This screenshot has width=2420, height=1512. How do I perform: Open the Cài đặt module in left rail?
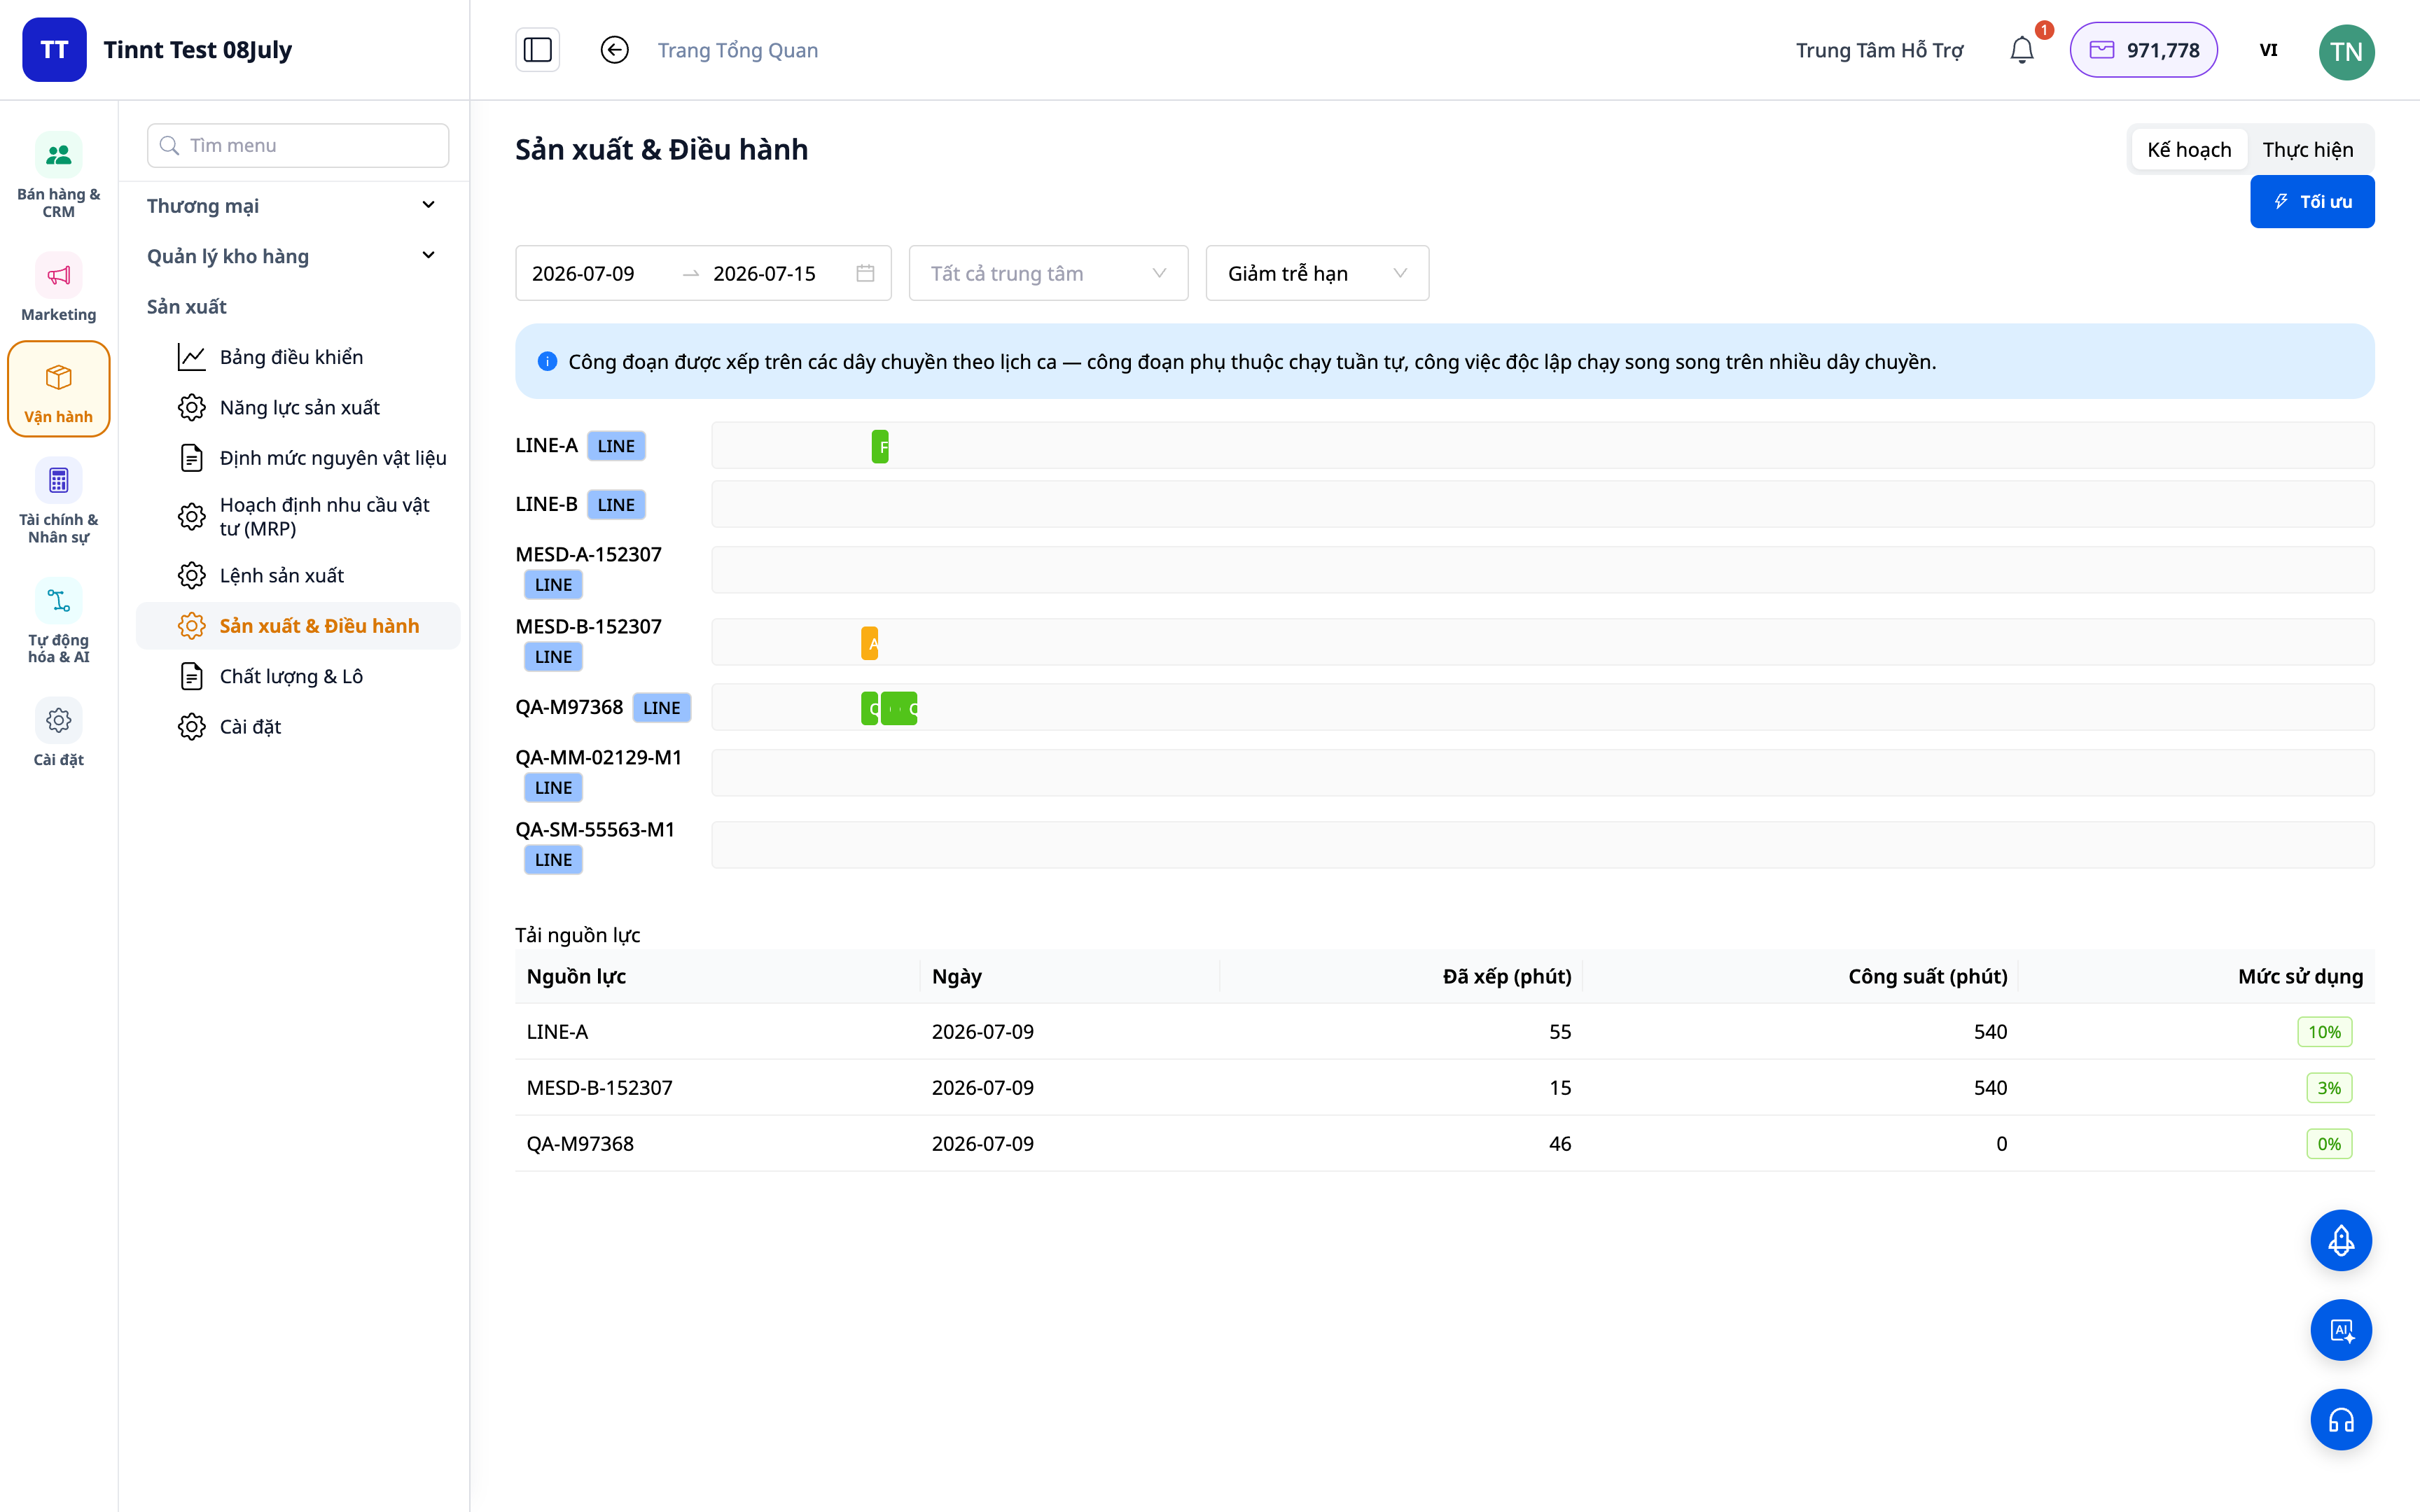click(58, 733)
